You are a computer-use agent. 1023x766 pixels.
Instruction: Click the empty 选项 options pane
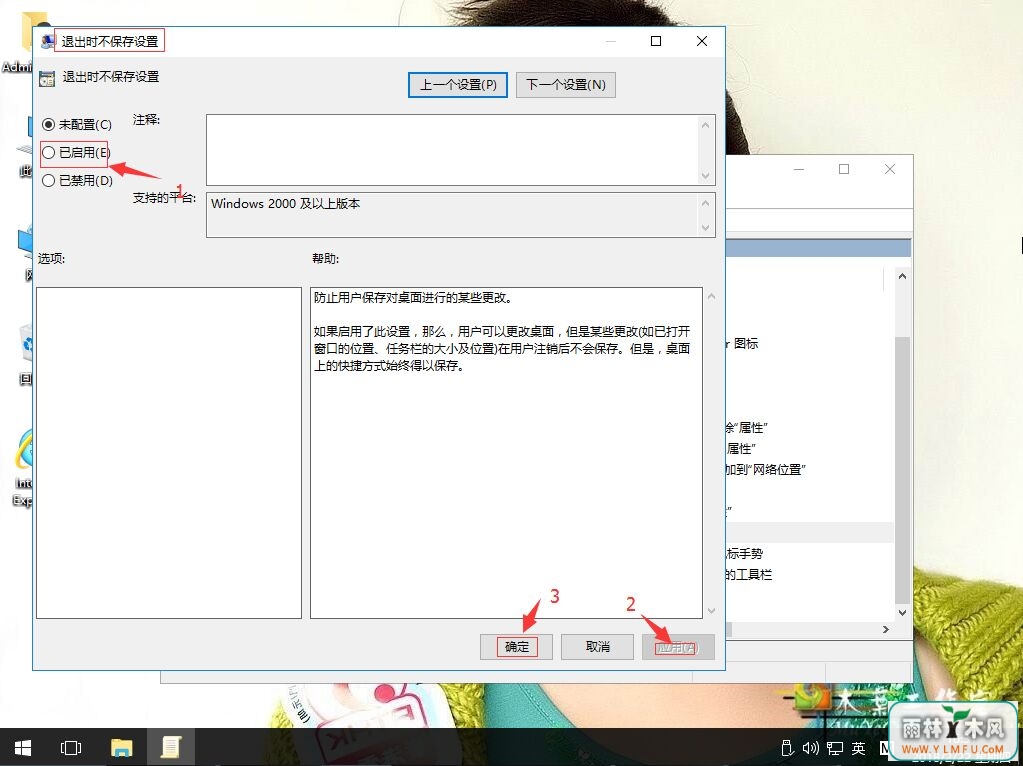pyautogui.click(x=169, y=453)
